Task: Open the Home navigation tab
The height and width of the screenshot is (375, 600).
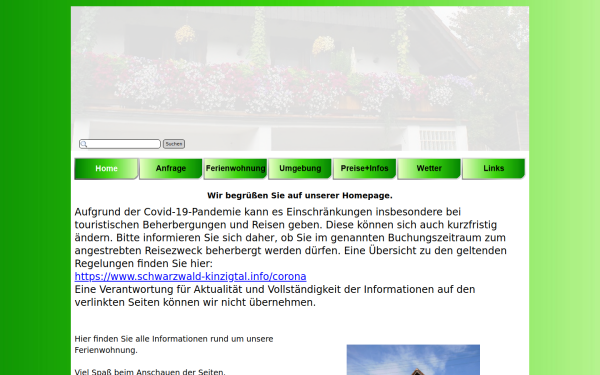Action: [106, 169]
